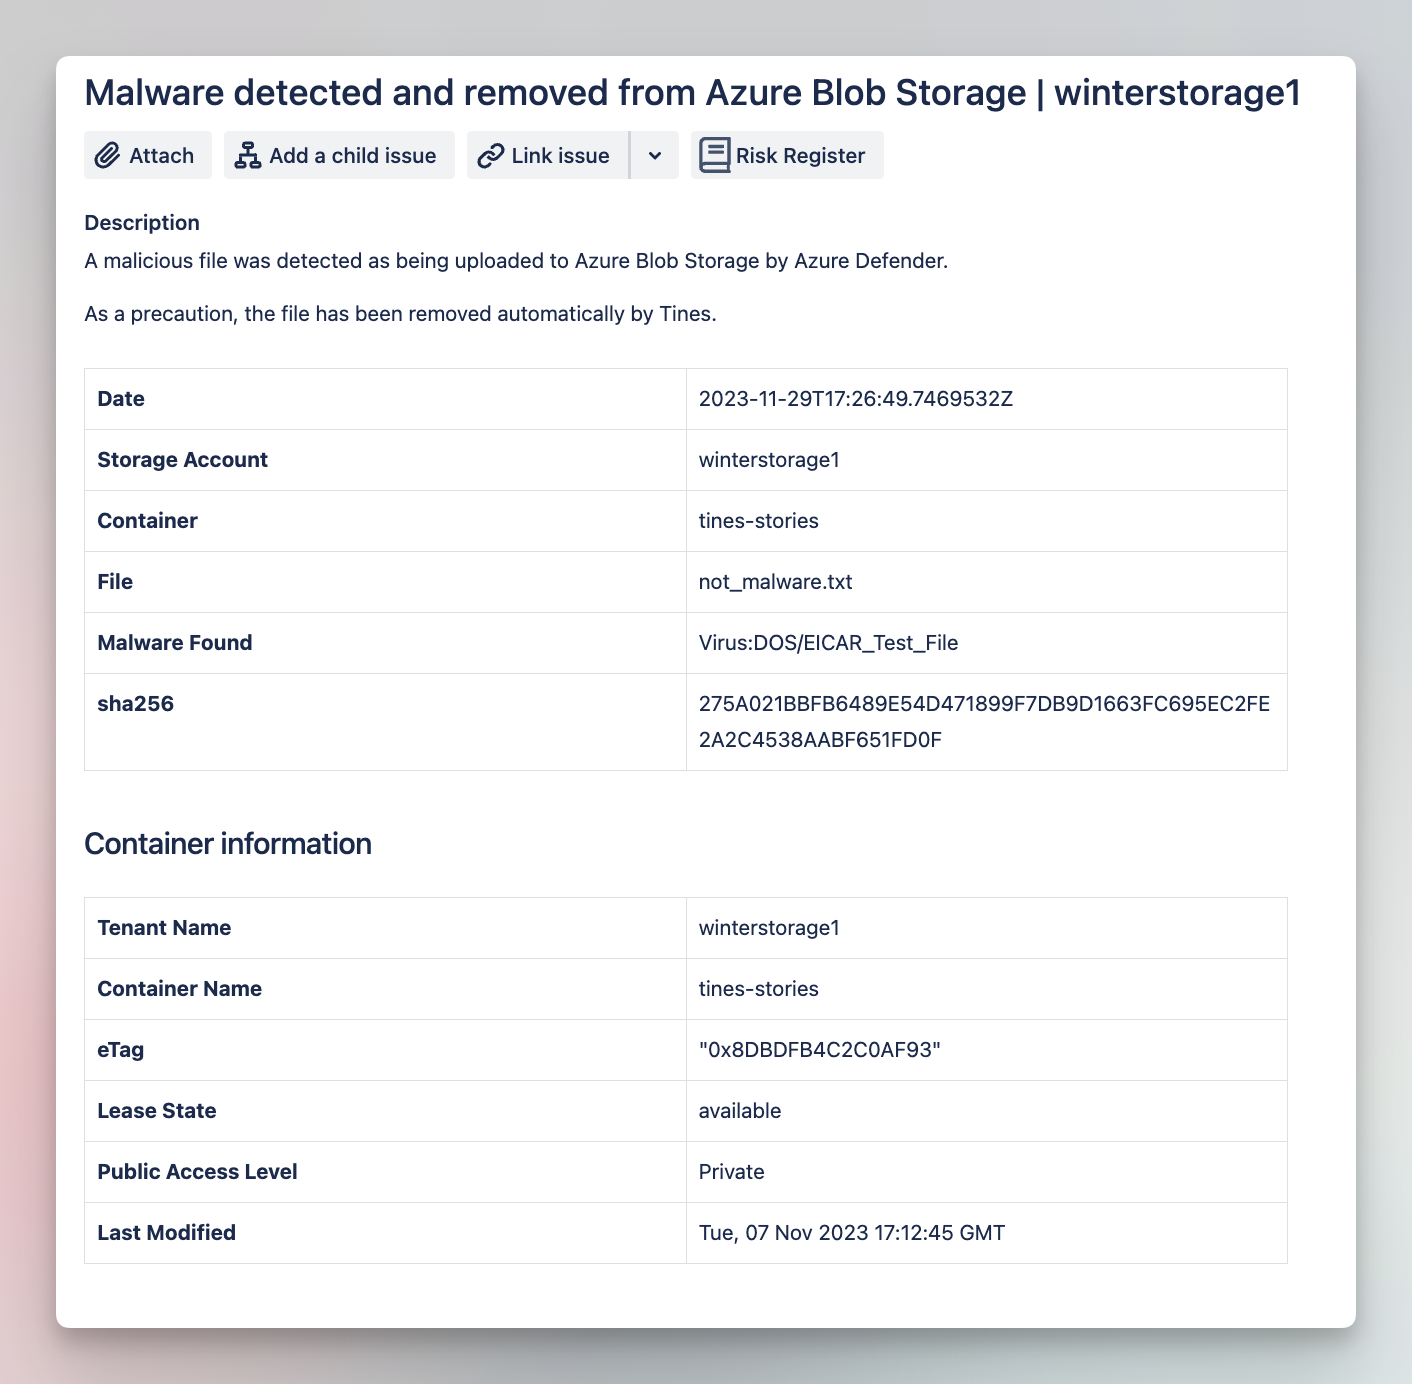The image size is (1412, 1384).
Task: Click the Risk Register book icon
Action: pos(714,156)
